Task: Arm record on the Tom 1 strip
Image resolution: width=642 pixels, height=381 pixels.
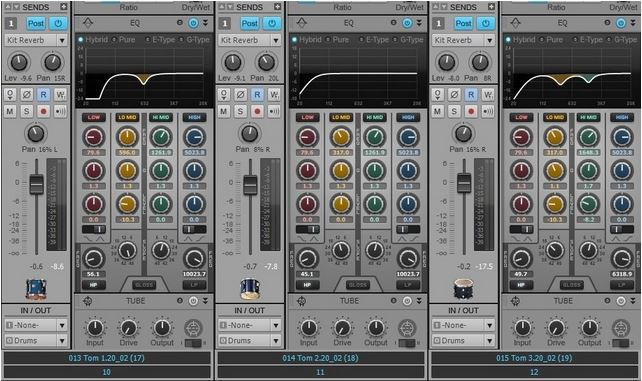Action: coord(43,111)
